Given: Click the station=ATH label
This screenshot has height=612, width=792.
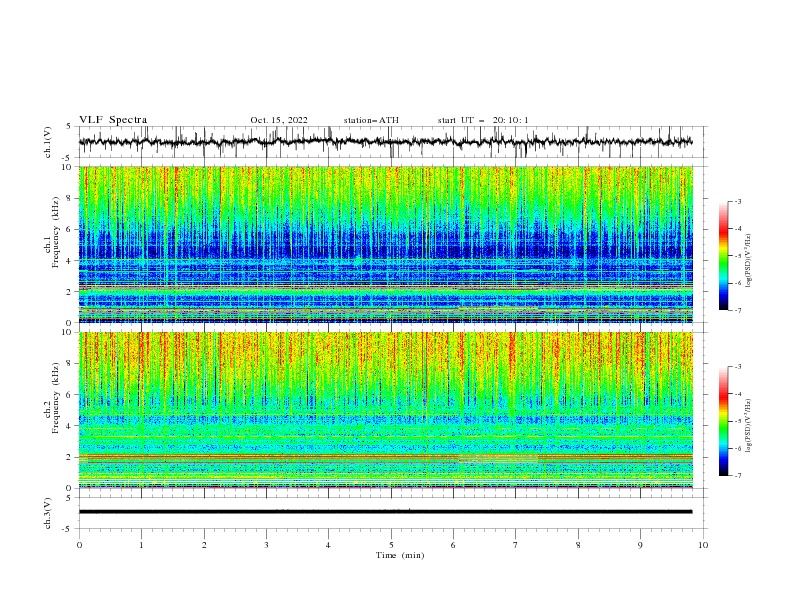Looking at the screenshot, I should click(371, 120).
